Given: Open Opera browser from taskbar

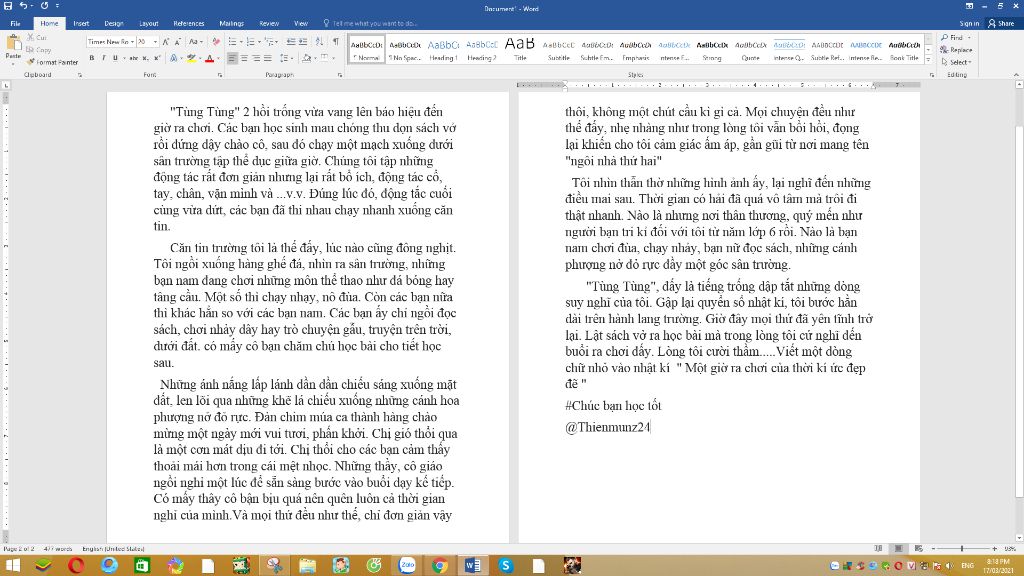Looking at the screenshot, I should pyautogui.click(x=76, y=565).
